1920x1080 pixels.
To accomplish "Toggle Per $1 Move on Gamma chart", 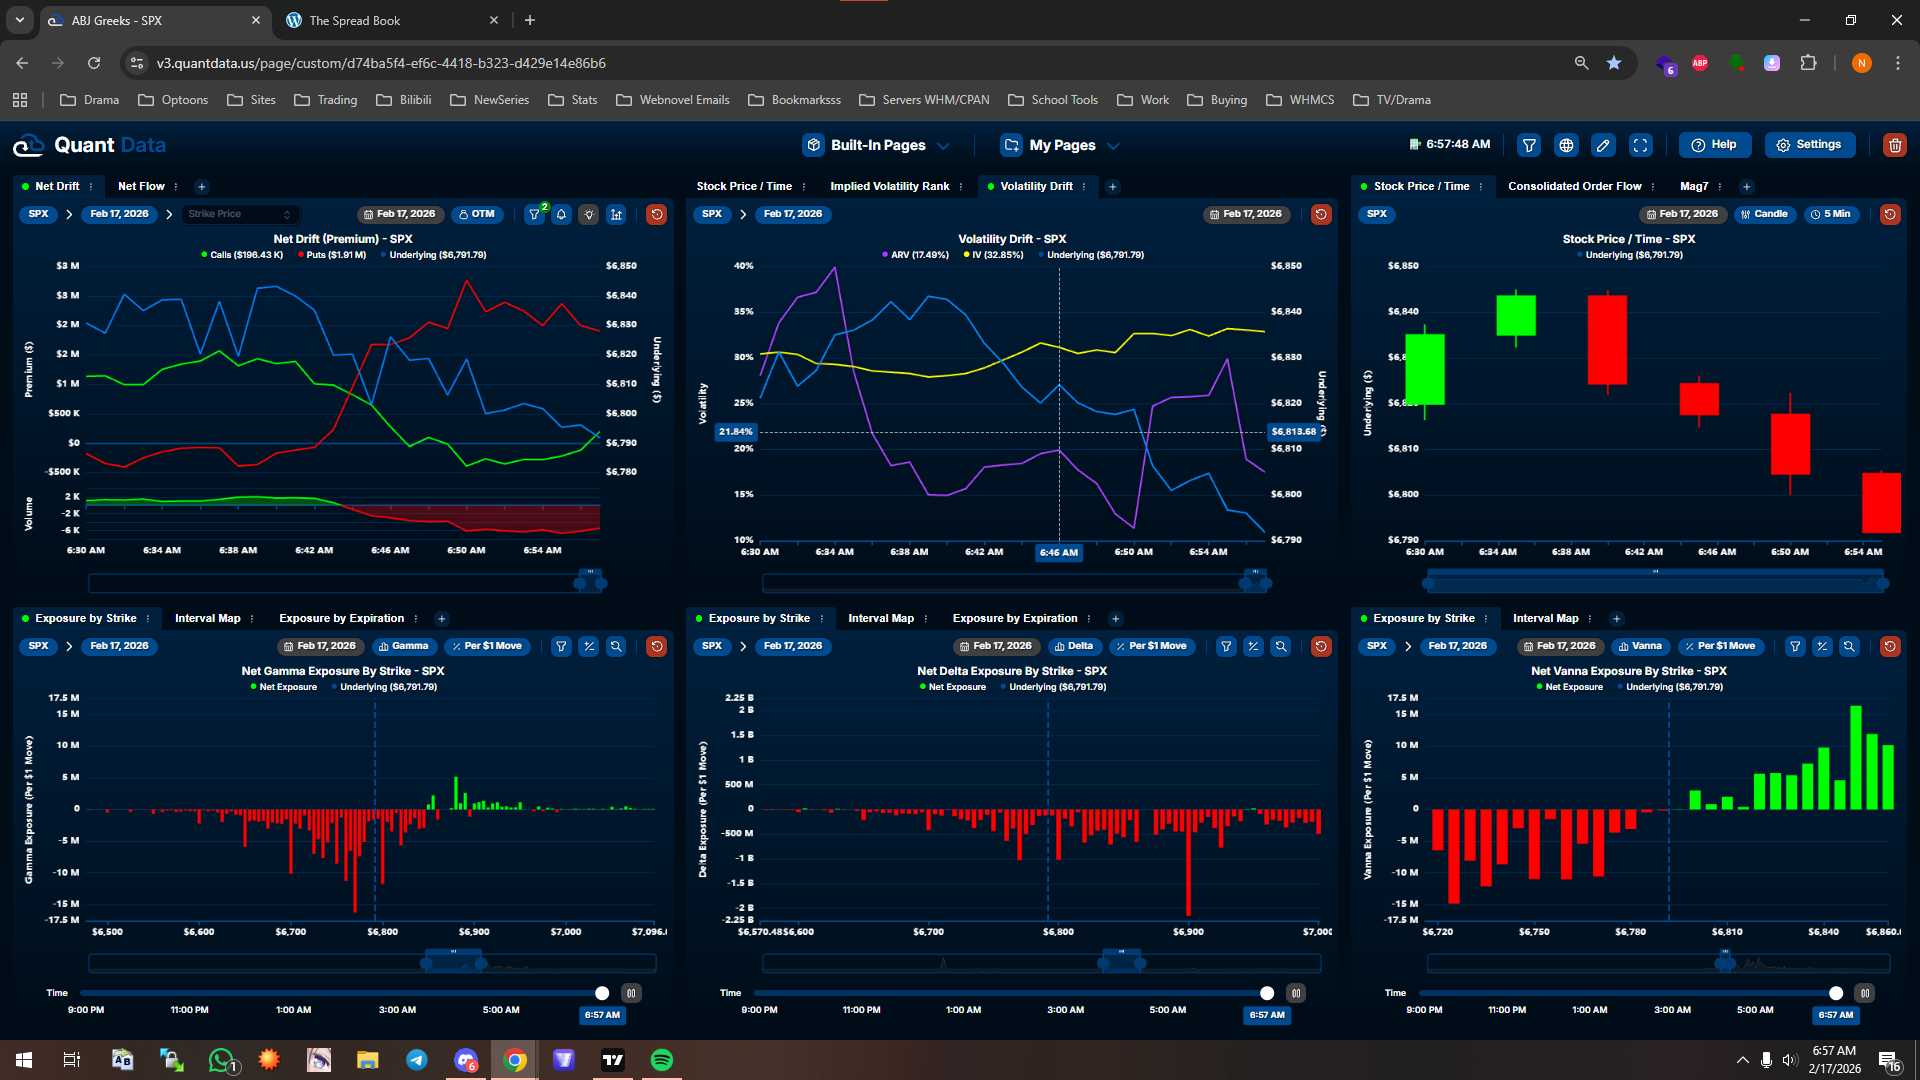I will pyautogui.click(x=485, y=646).
